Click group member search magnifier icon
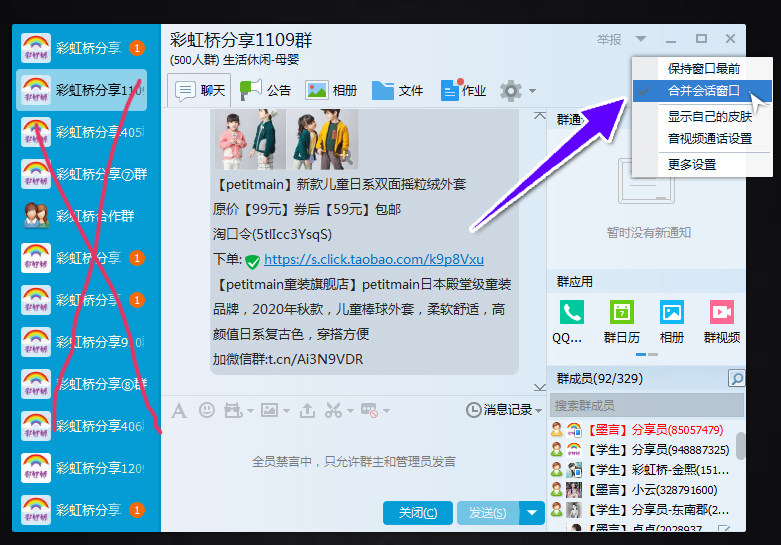The image size is (781, 545). 736,379
